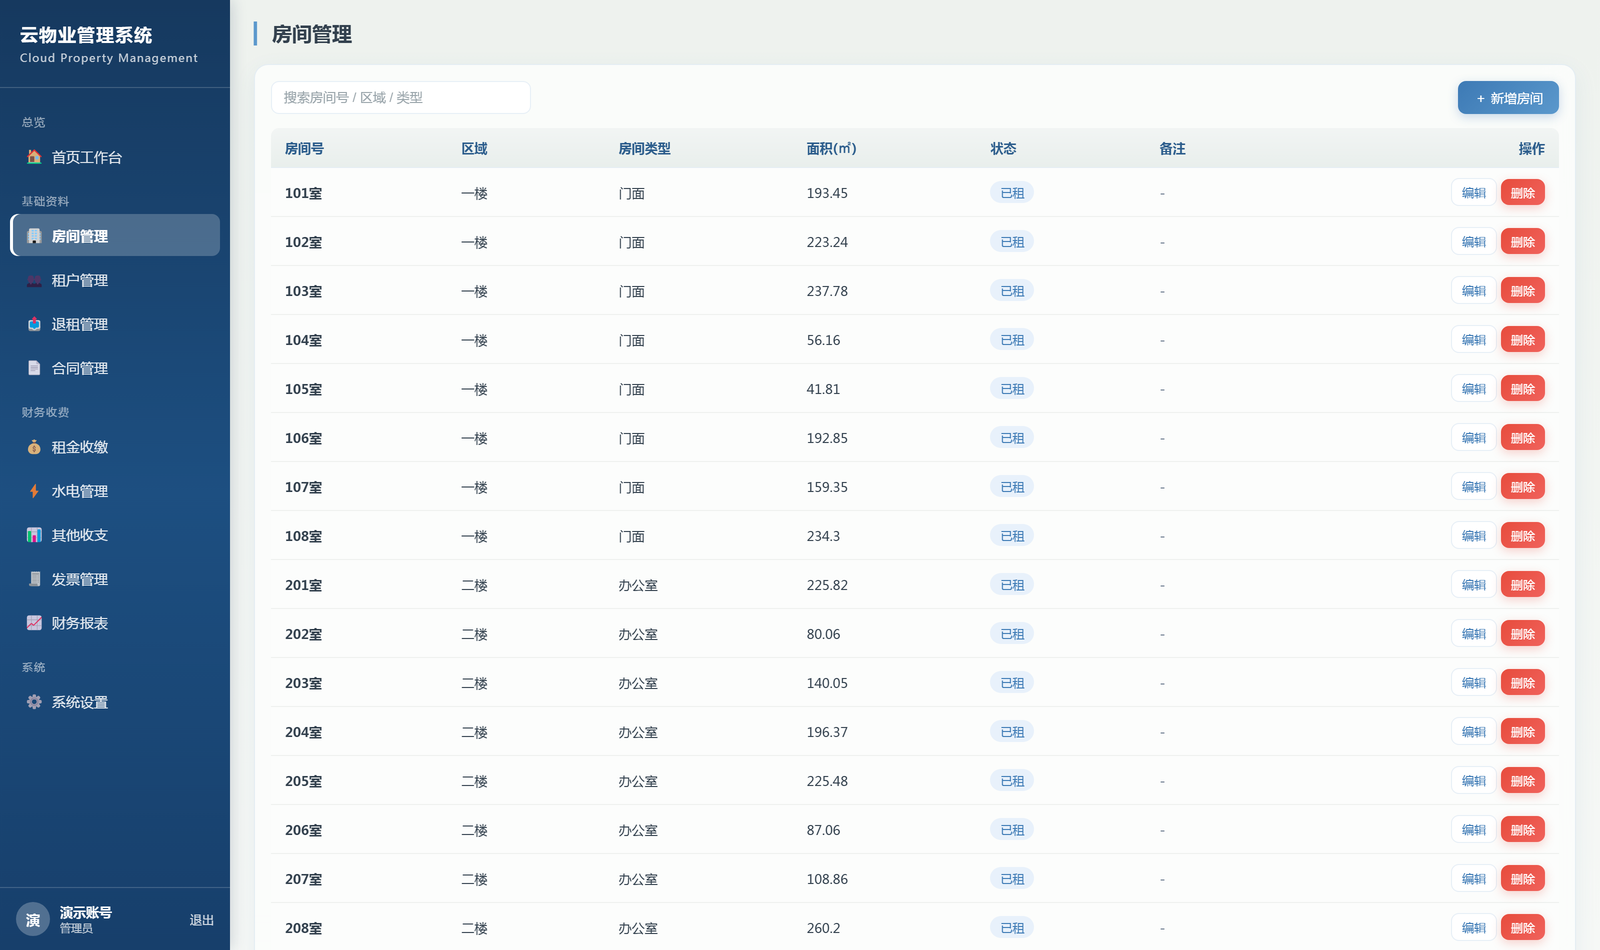Open 发票管理 menu item
Image resolution: width=1600 pixels, height=950 pixels.
tap(115, 579)
